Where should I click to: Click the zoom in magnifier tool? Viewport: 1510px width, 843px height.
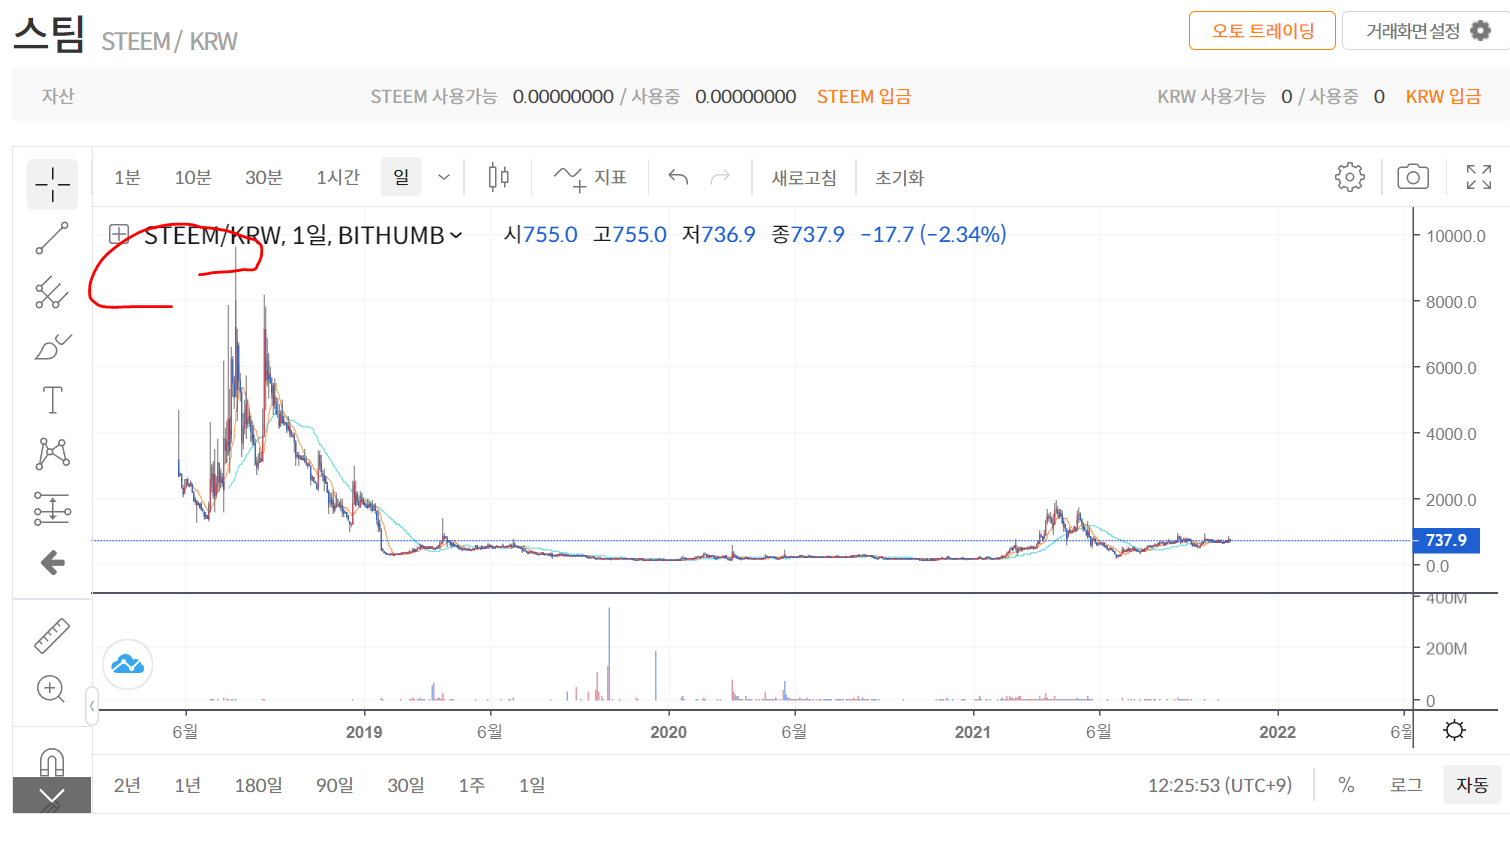pyautogui.click(x=51, y=689)
